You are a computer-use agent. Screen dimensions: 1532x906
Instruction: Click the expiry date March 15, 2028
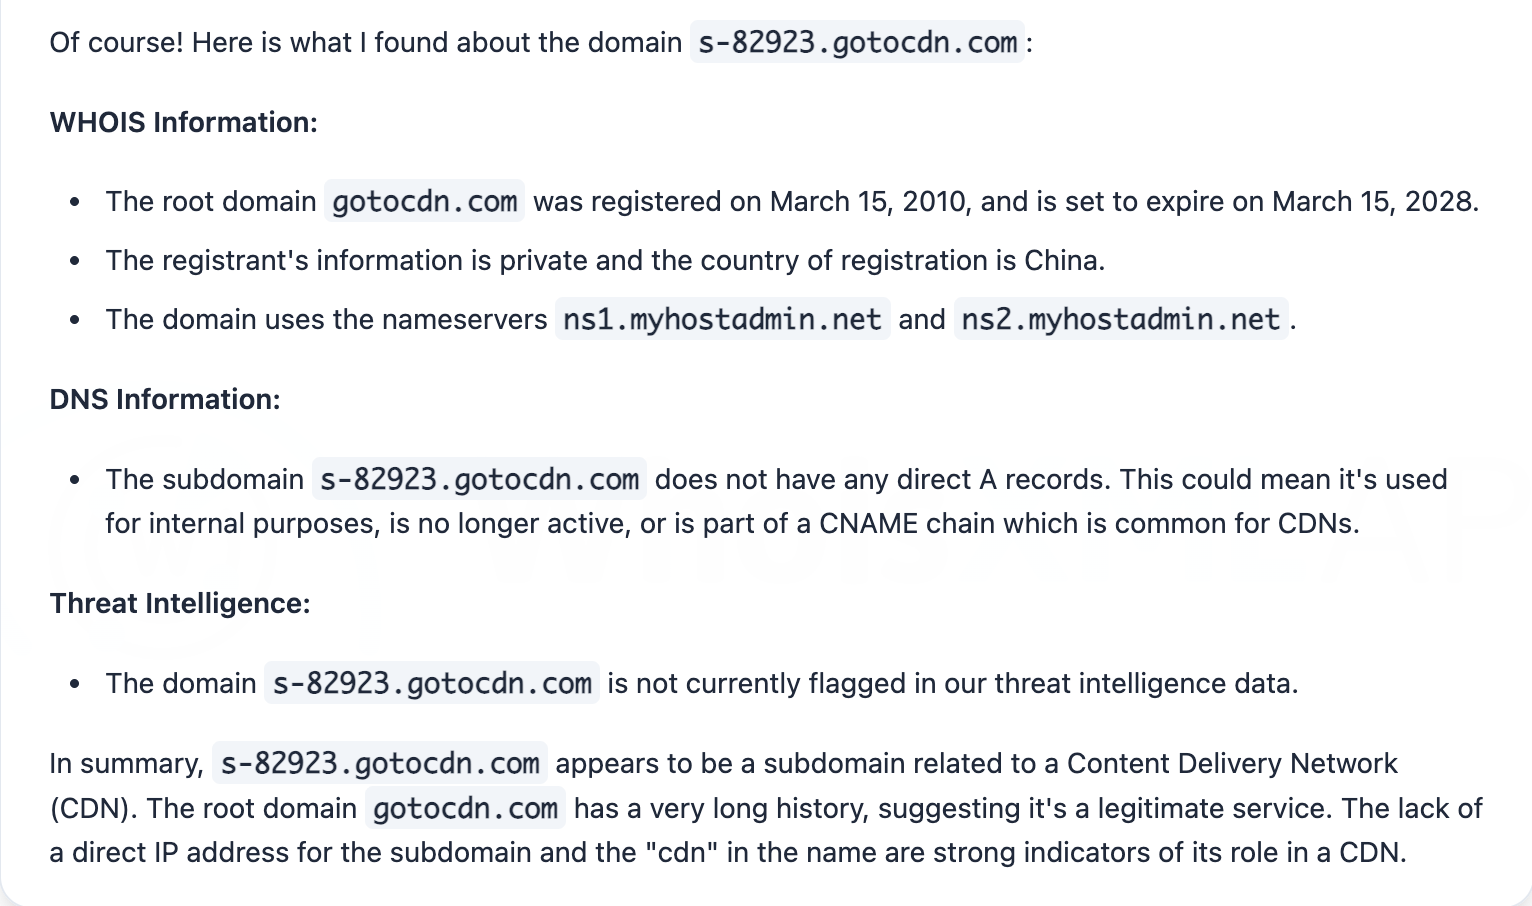pos(1372,202)
